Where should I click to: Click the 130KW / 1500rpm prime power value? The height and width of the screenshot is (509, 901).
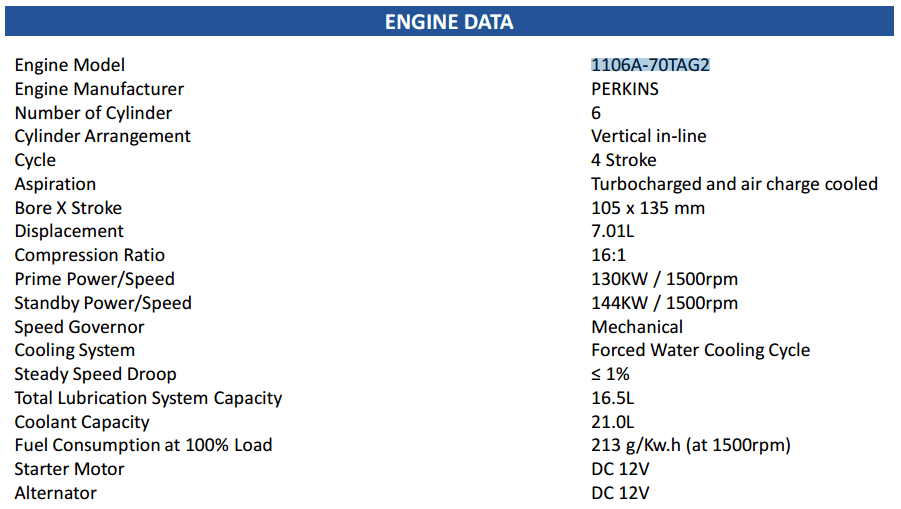point(664,279)
